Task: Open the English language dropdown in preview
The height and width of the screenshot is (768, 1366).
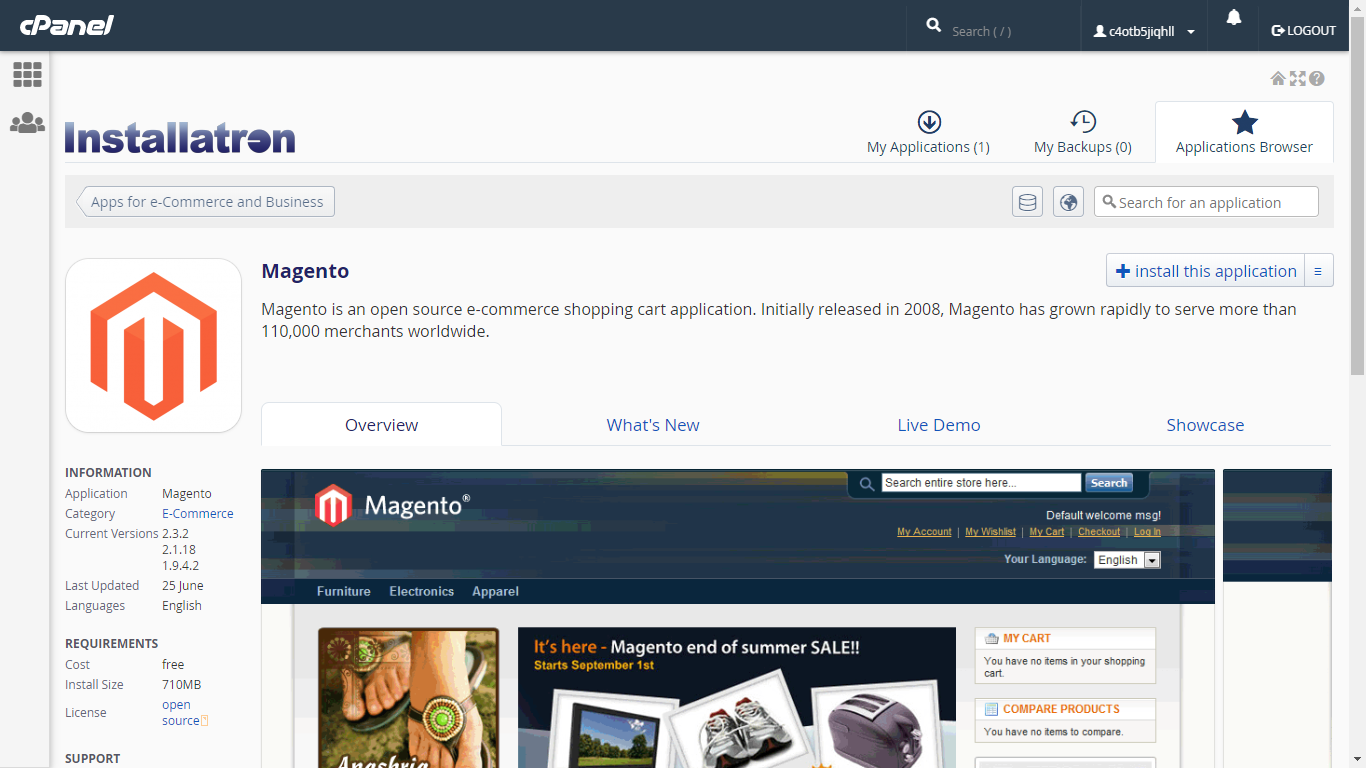Action: pos(1127,560)
